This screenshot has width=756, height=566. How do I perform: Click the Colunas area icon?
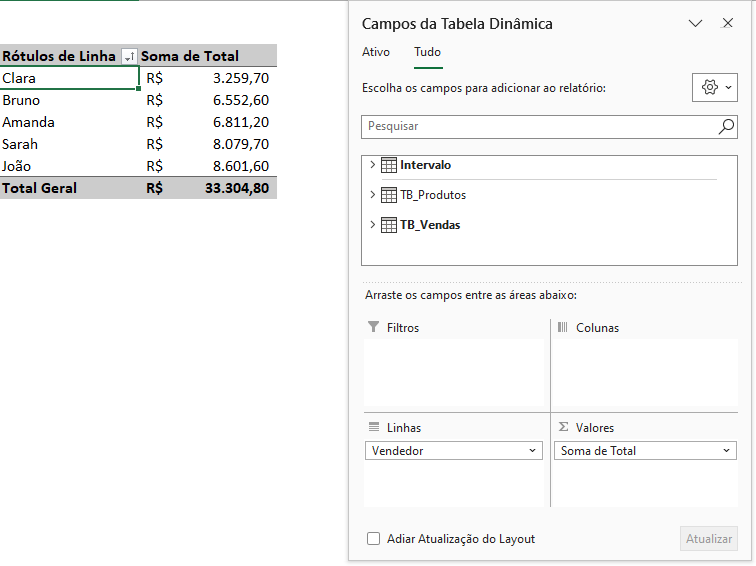coord(562,327)
